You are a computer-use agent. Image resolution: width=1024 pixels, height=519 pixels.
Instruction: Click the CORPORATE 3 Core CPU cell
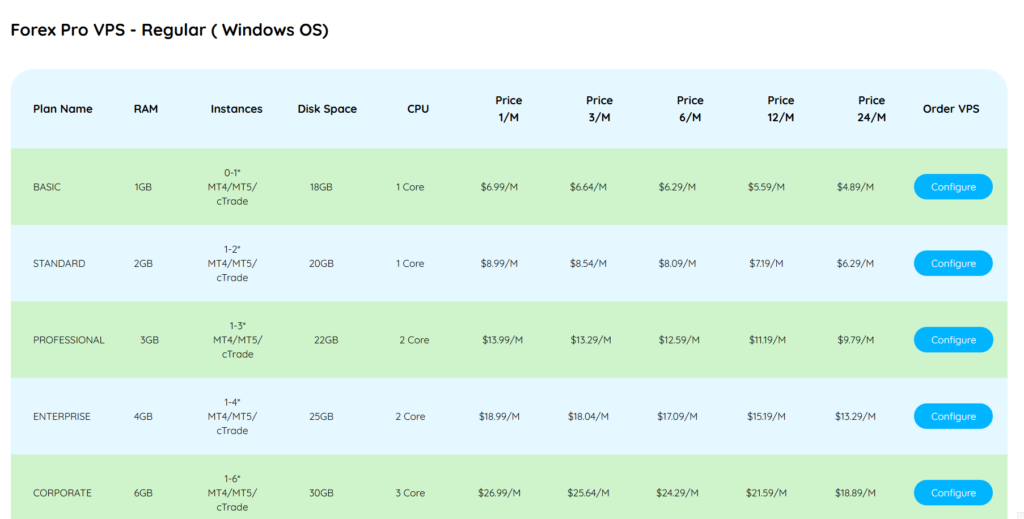coord(410,493)
